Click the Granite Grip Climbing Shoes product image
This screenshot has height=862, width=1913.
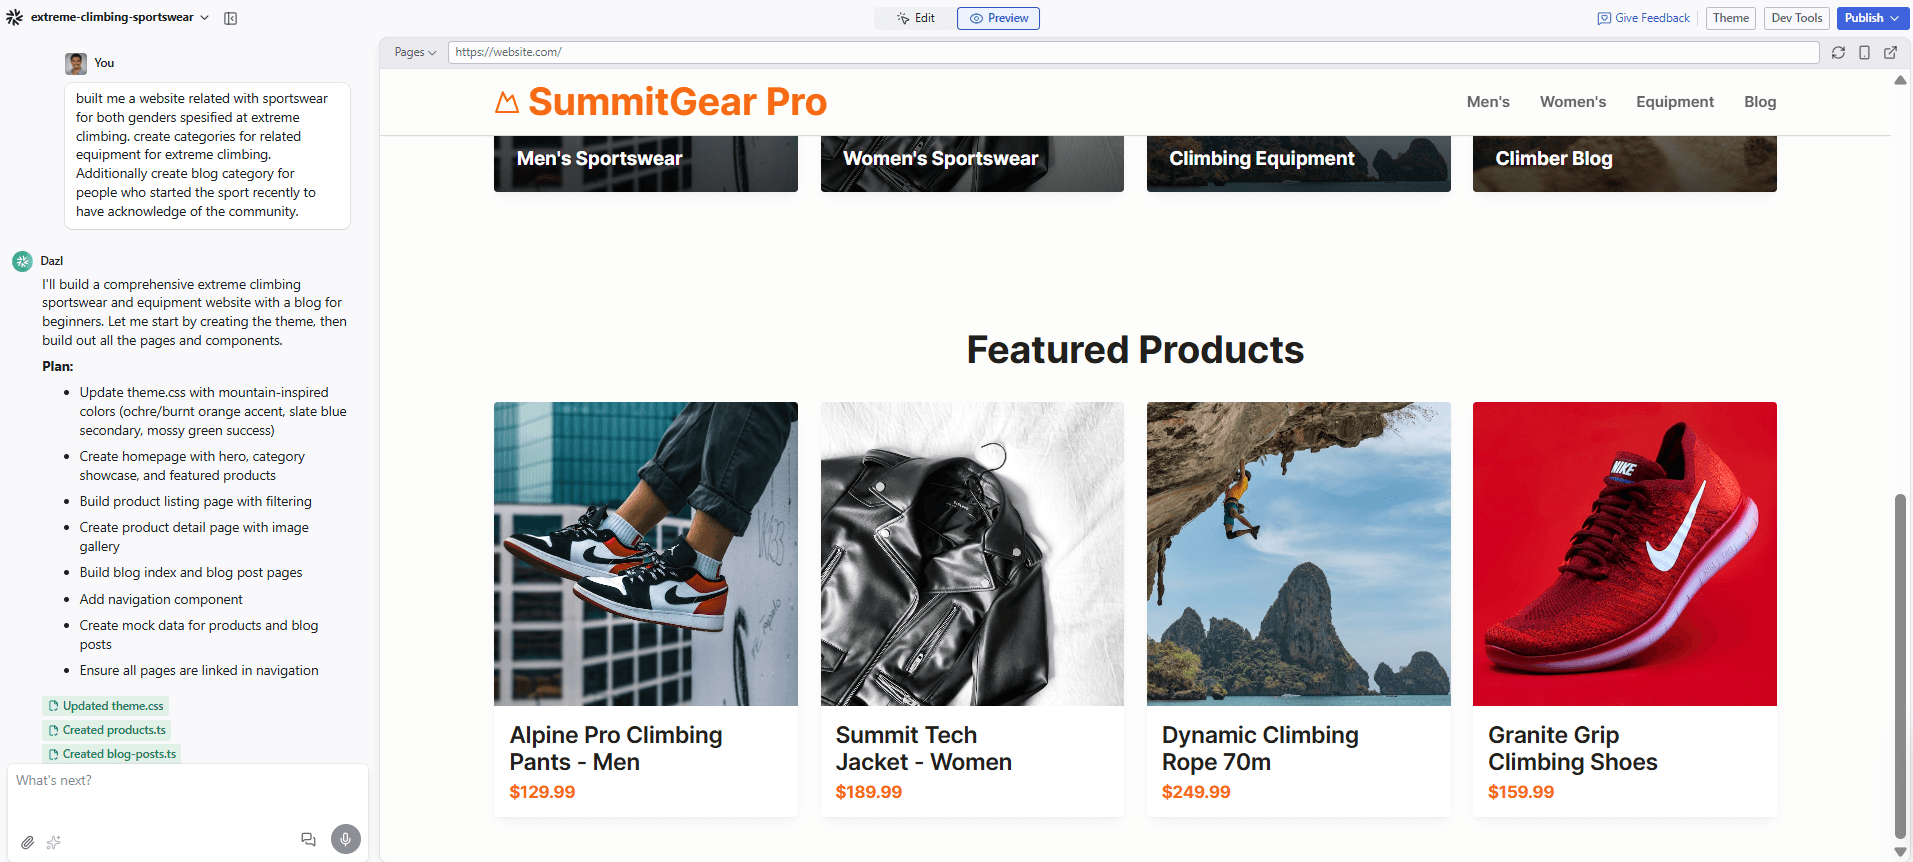[x=1624, y=554]
